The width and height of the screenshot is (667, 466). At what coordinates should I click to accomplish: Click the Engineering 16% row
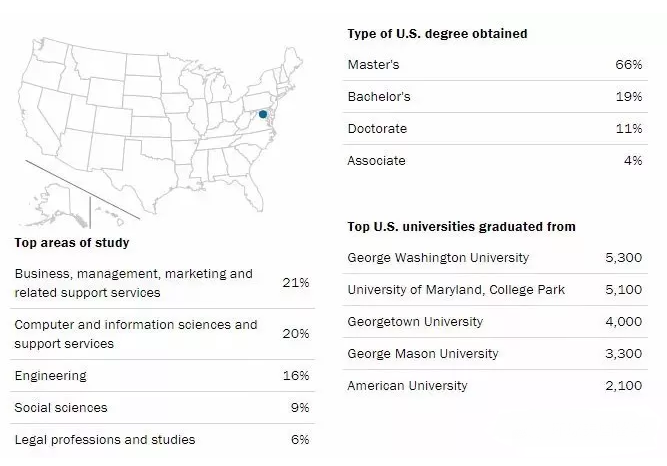click(162, 376)
